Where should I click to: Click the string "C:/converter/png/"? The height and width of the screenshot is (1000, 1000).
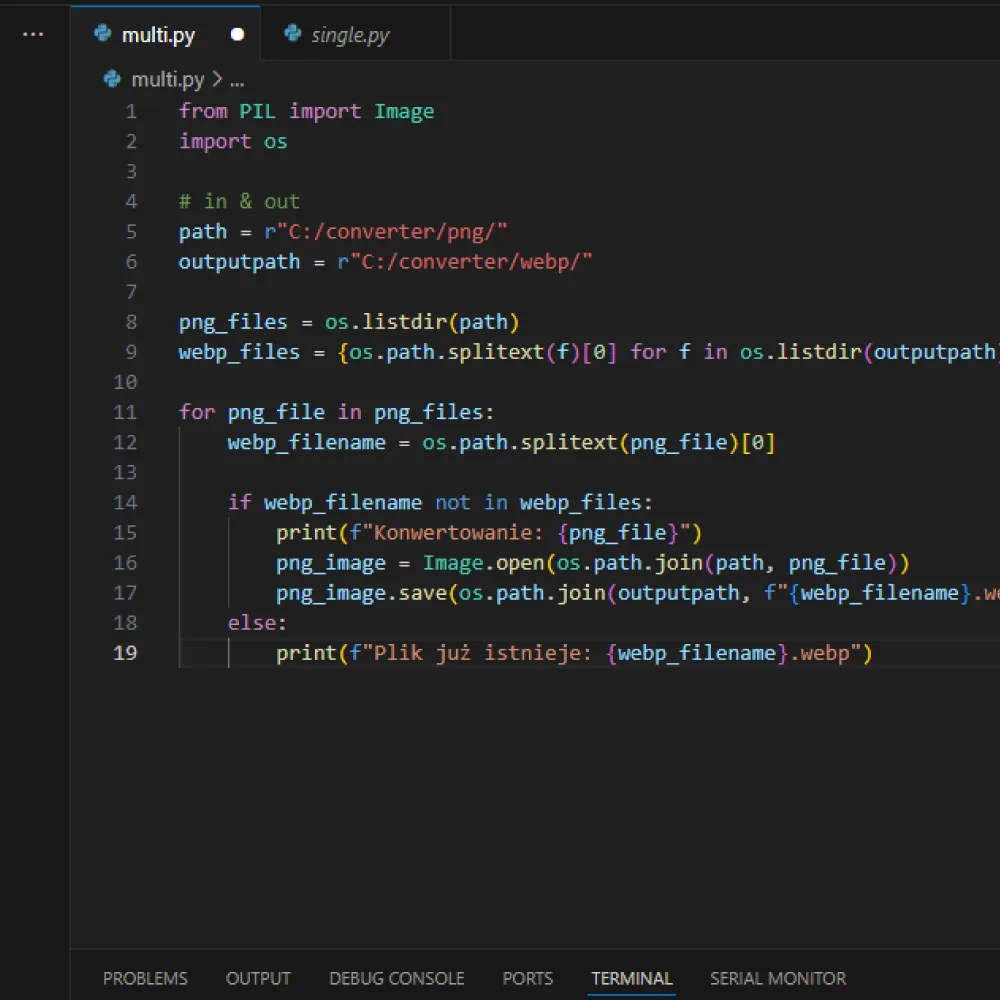coord(392,232)
